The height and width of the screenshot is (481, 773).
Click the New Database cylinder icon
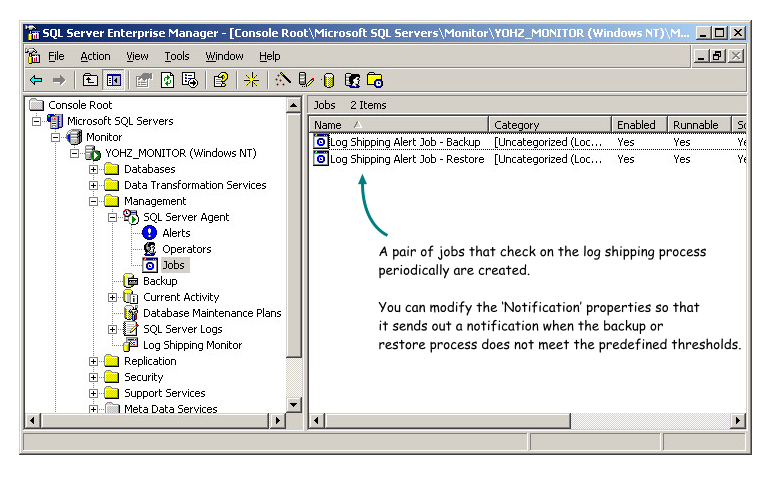pos(329,80)
